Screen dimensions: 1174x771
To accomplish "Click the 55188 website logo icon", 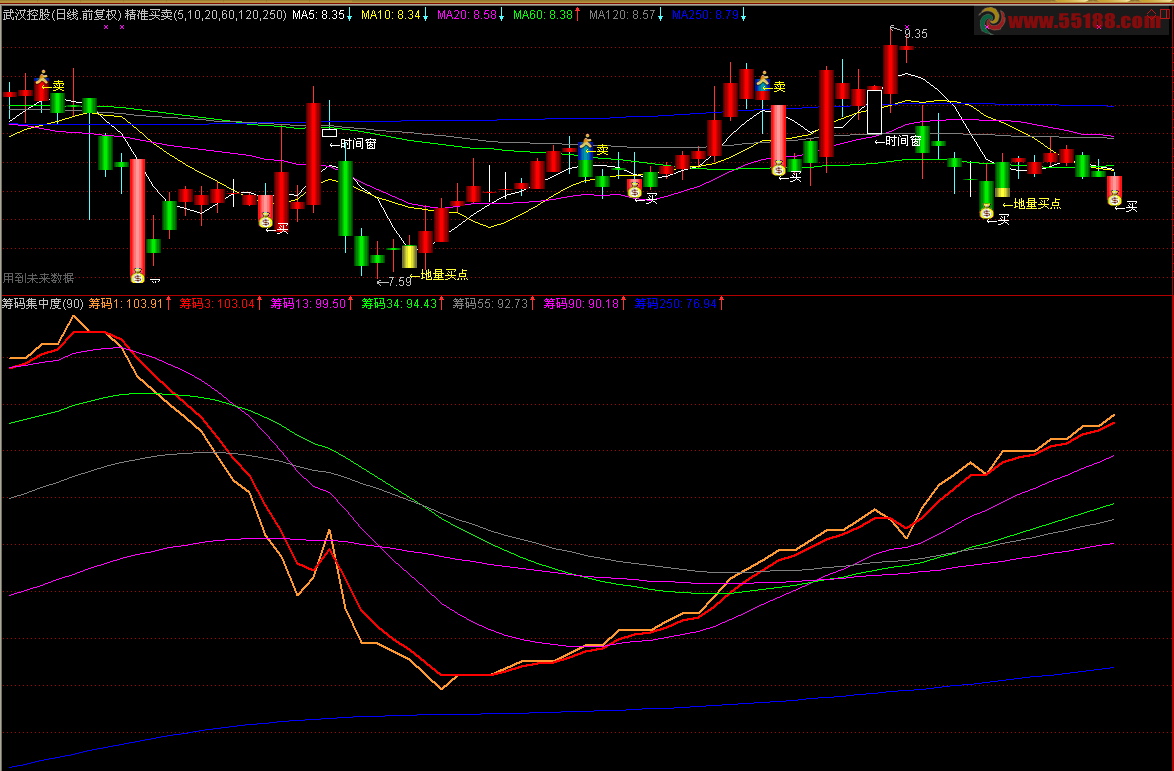I will pyautogui.click(x=991, y=20).
